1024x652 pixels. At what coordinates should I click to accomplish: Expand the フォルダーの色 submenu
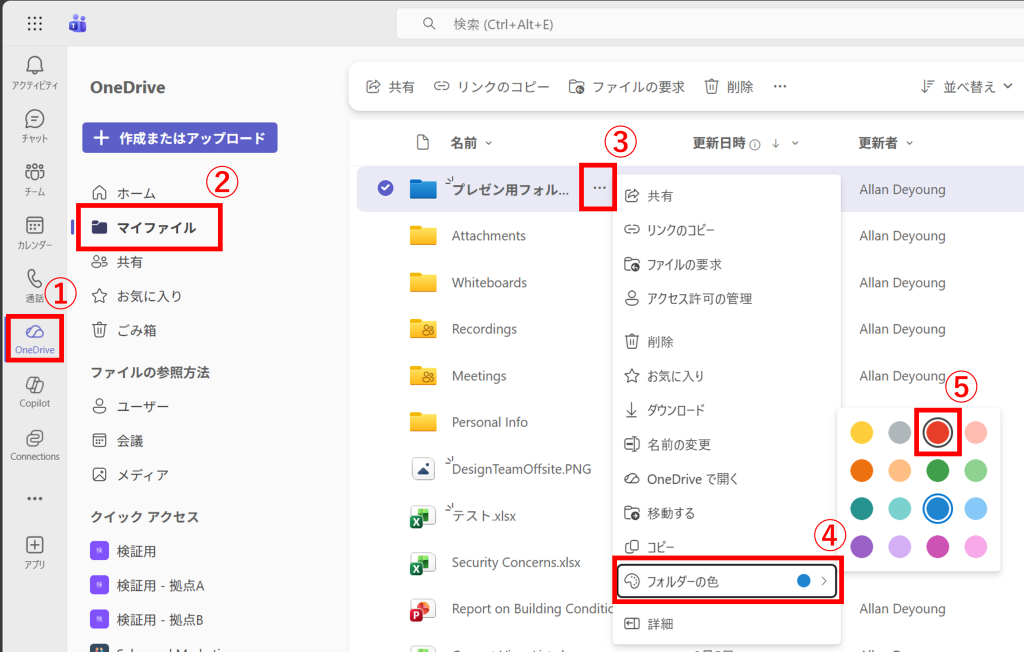[x=727, y=581]
